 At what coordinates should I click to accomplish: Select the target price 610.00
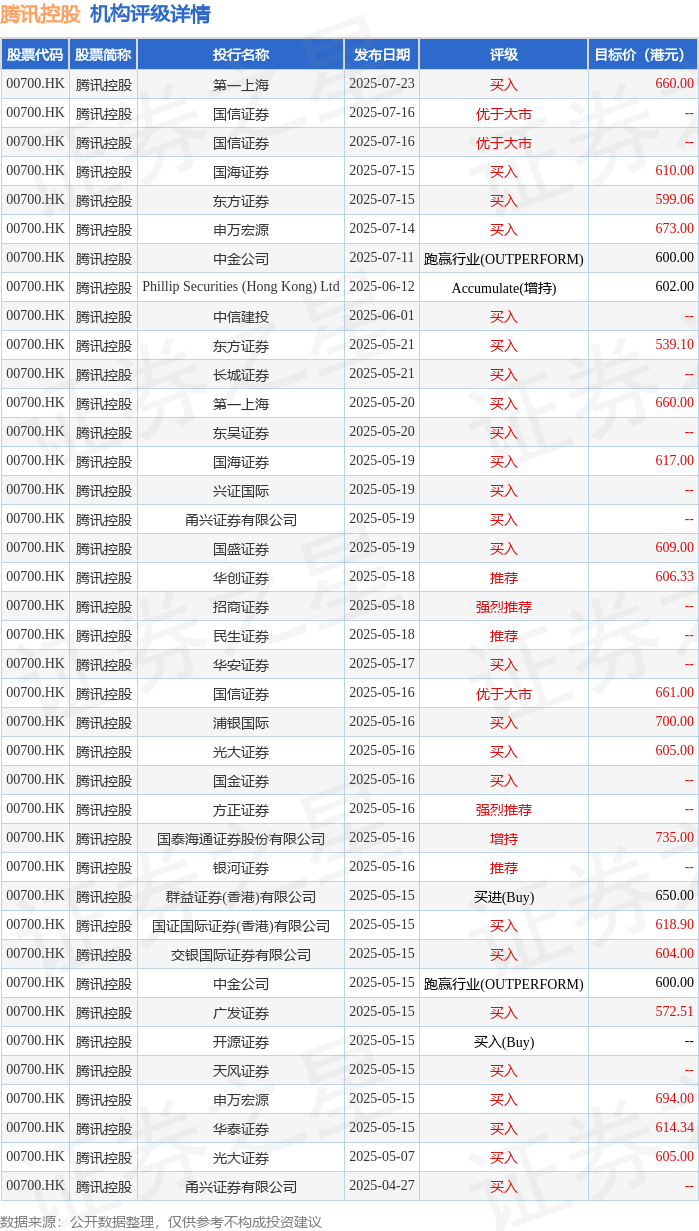pyautogui.click(x=674, y=171)
